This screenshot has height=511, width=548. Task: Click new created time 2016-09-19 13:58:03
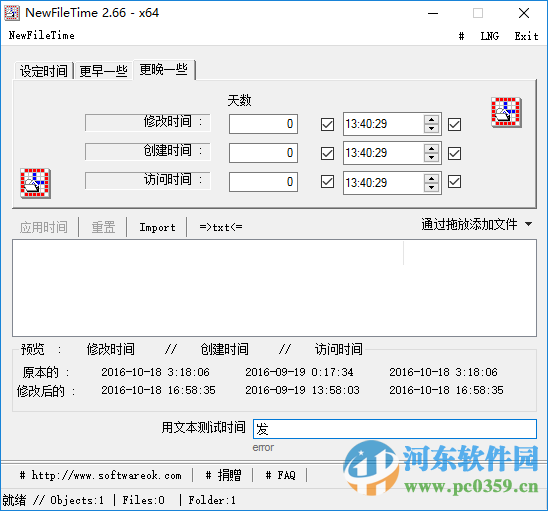[x=302, y=390]
